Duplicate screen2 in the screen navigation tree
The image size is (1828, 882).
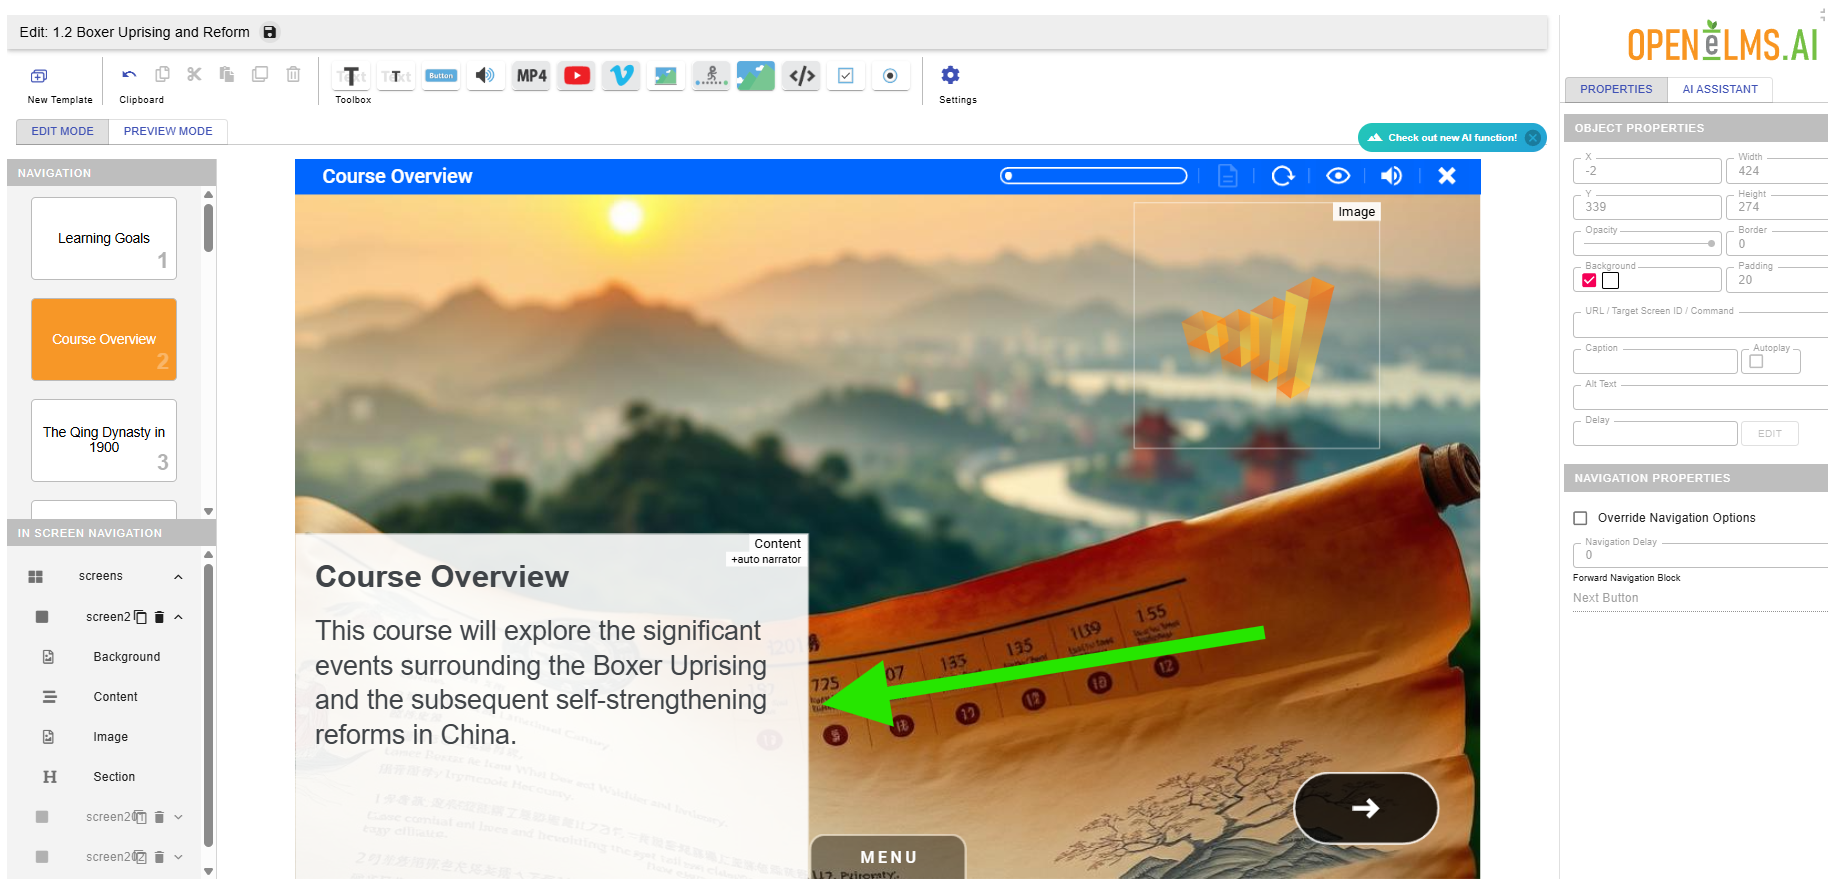[141, 617]
